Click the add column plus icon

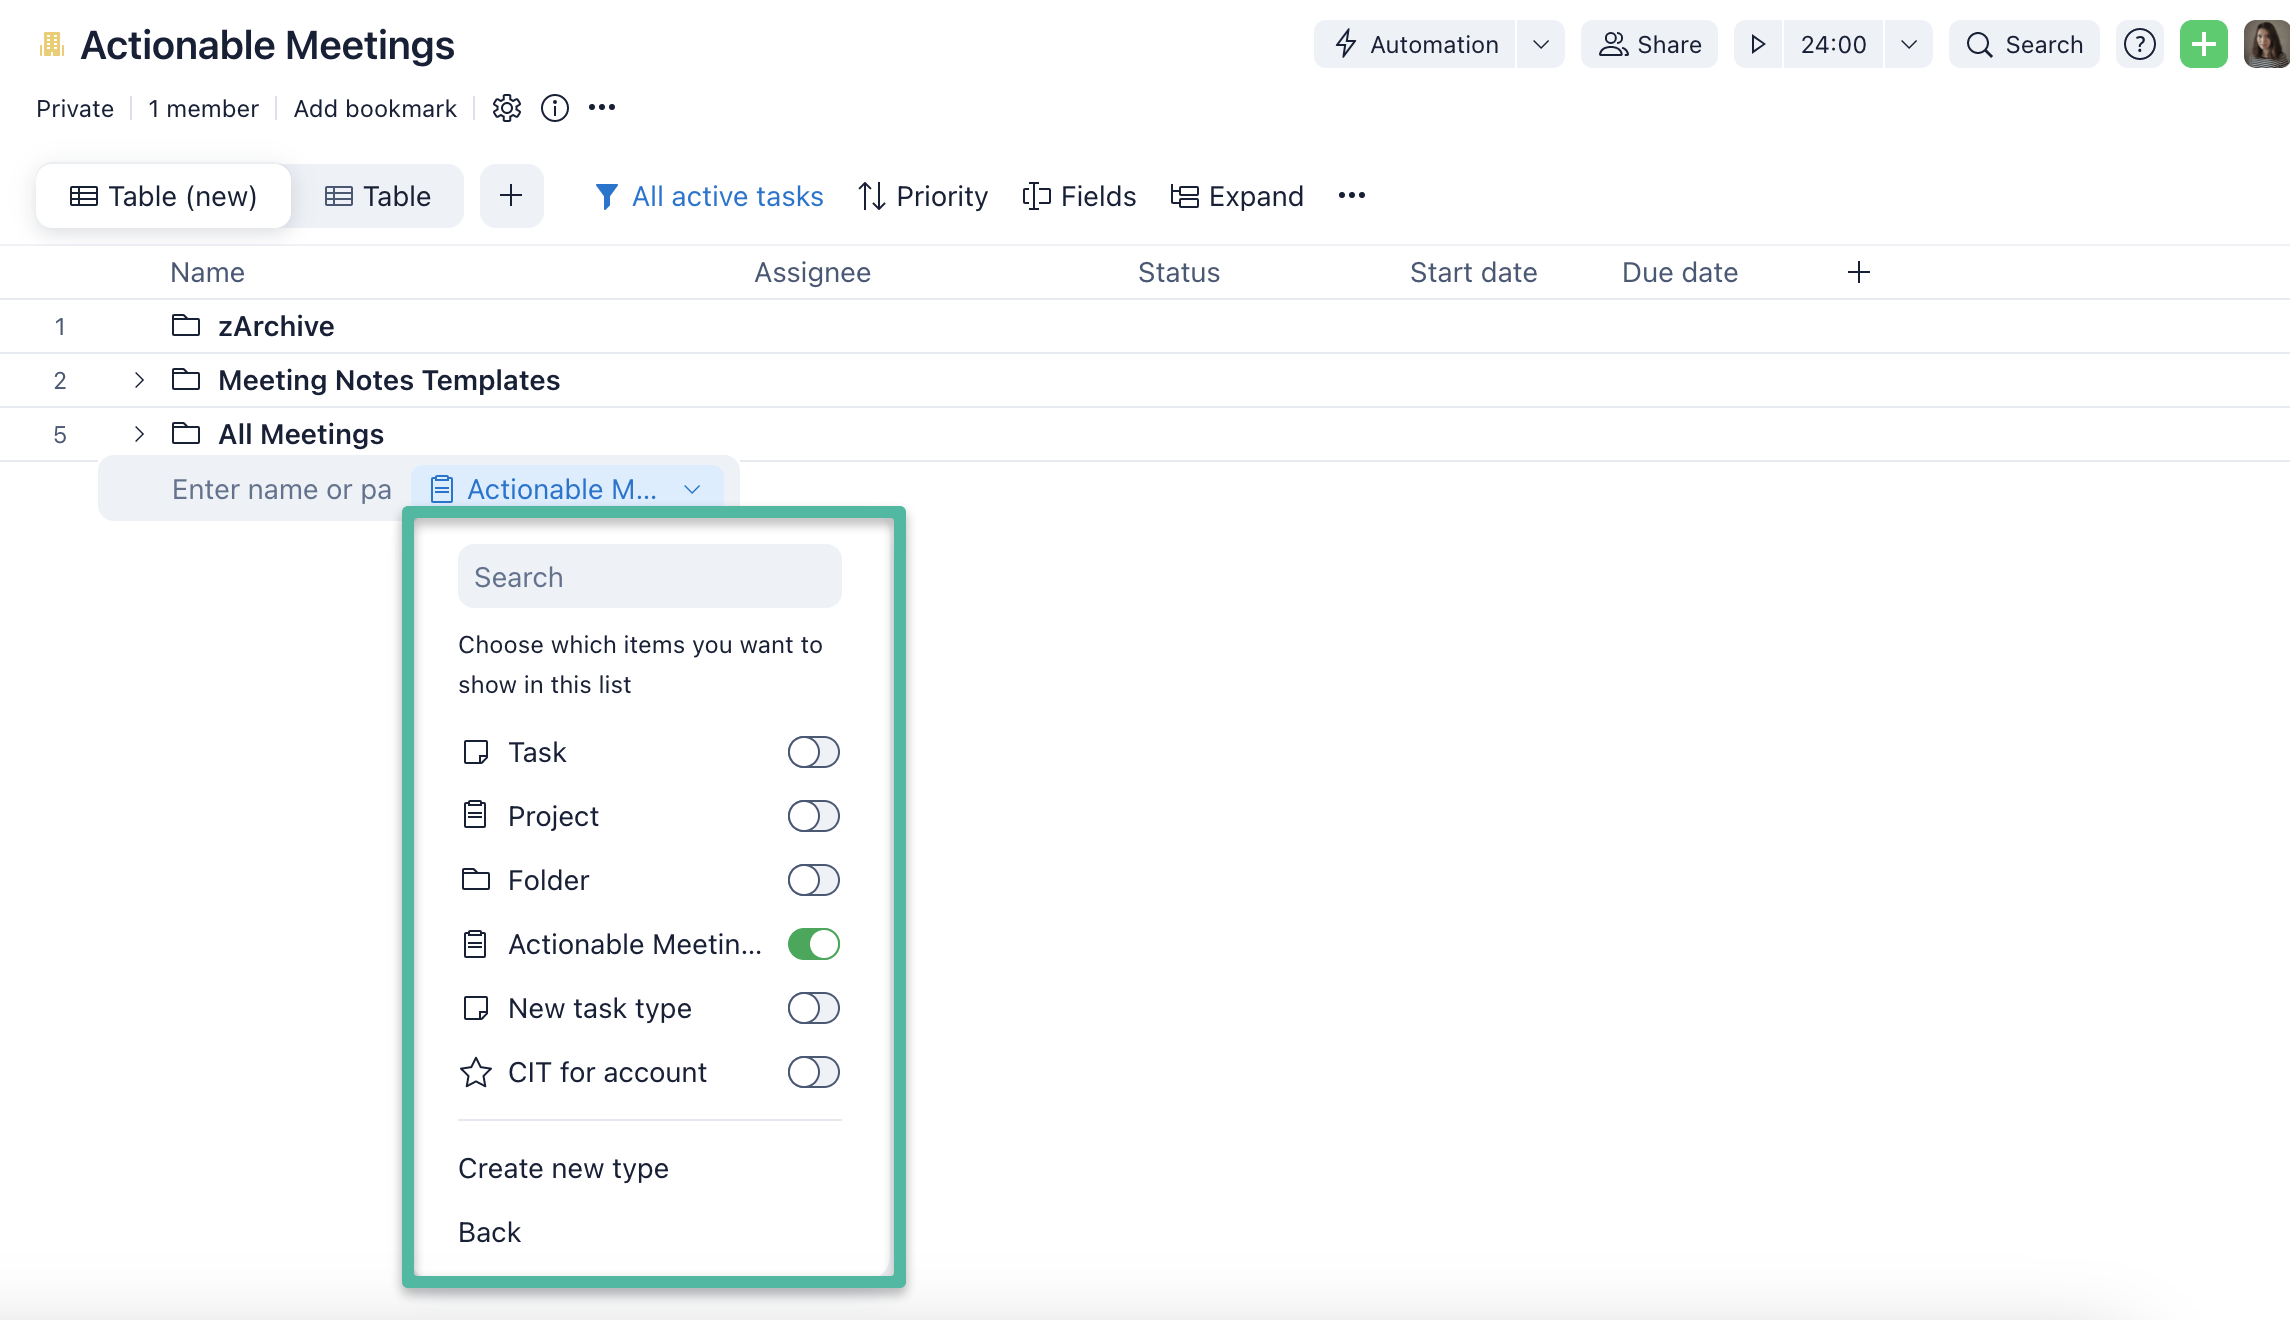pyautogui.click(x=1858, y=272)
